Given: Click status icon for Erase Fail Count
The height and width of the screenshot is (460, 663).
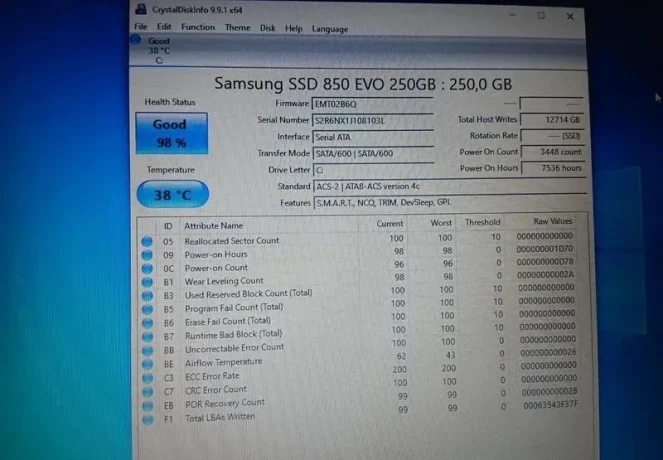Looking at the screenshot, I should click(148, 323).
